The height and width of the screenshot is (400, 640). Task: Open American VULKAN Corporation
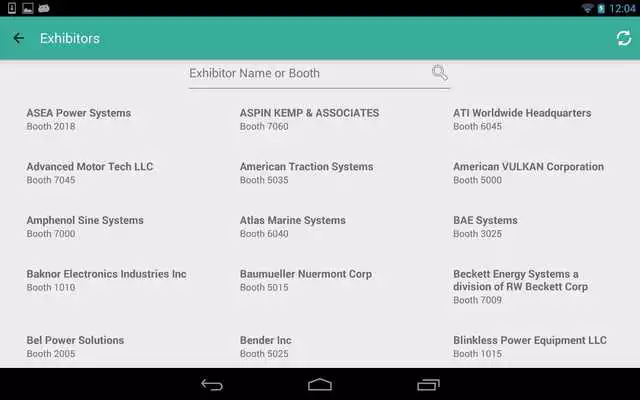(x=529, y=173)
